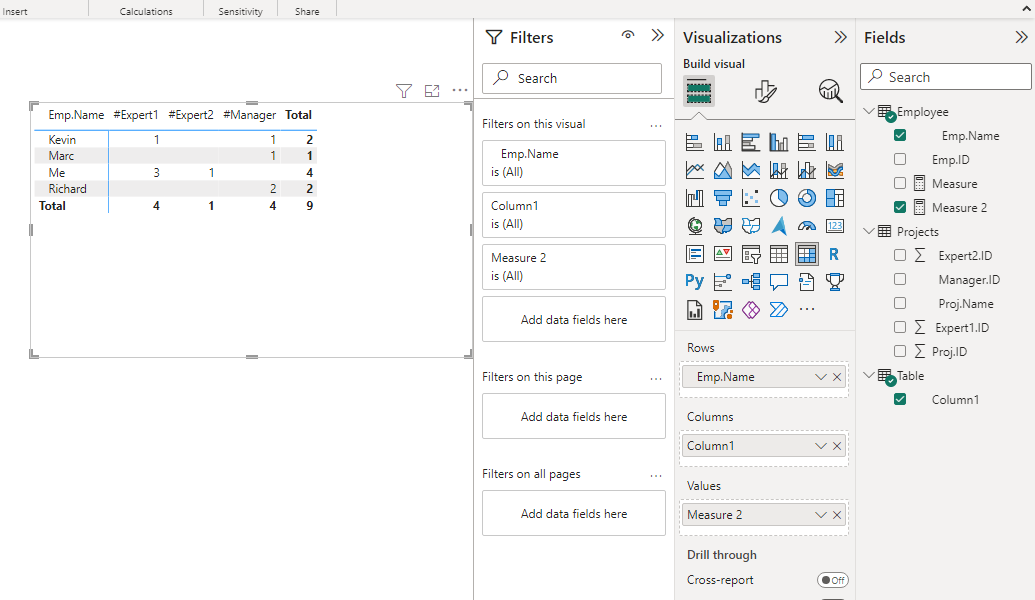Select the slicer visual
The image size is (1035, 600).
(x=751, y=254)
